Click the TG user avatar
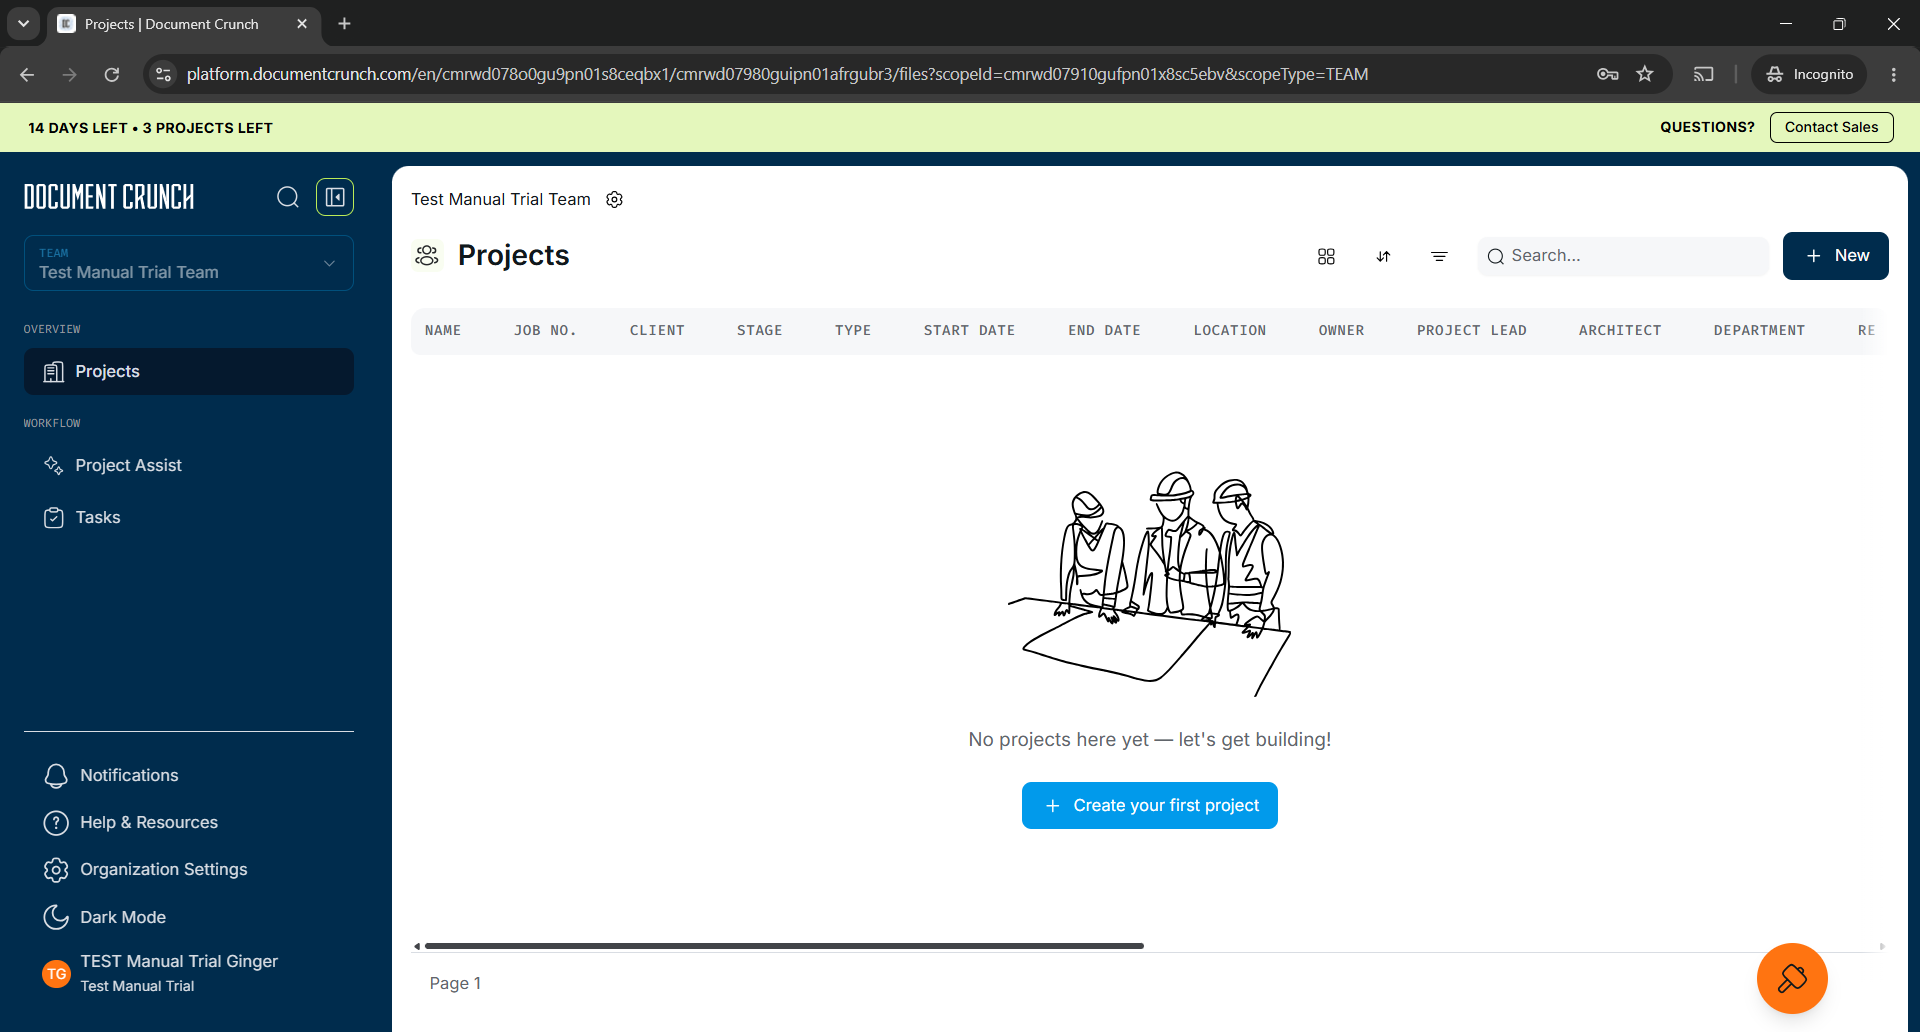The image size is (1920, 1032). coord(57,973)
